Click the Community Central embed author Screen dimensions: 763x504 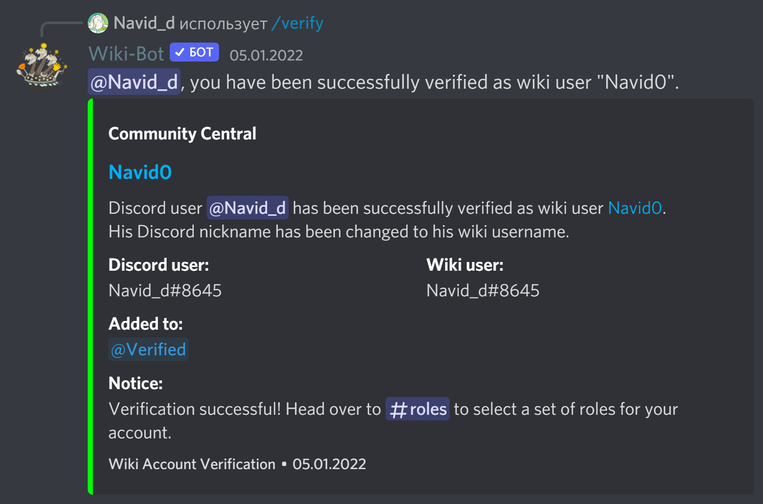point(182,133)
